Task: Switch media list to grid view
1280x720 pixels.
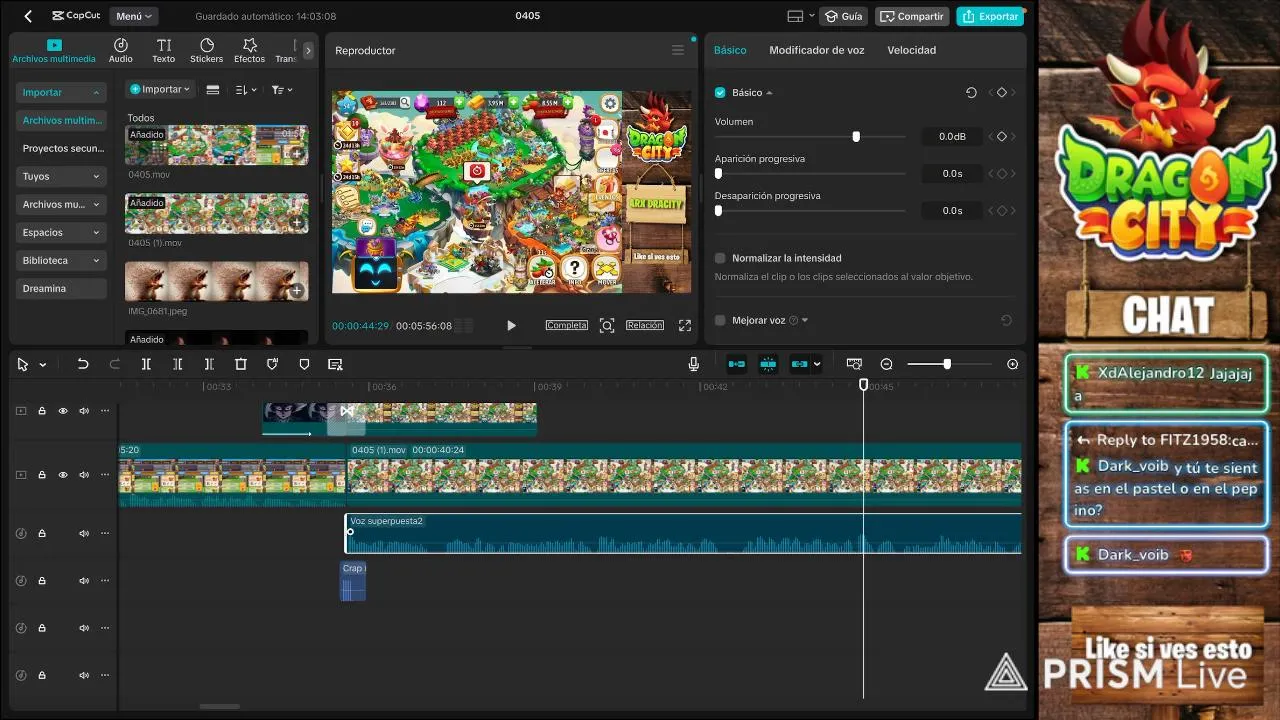Action: 213,89
